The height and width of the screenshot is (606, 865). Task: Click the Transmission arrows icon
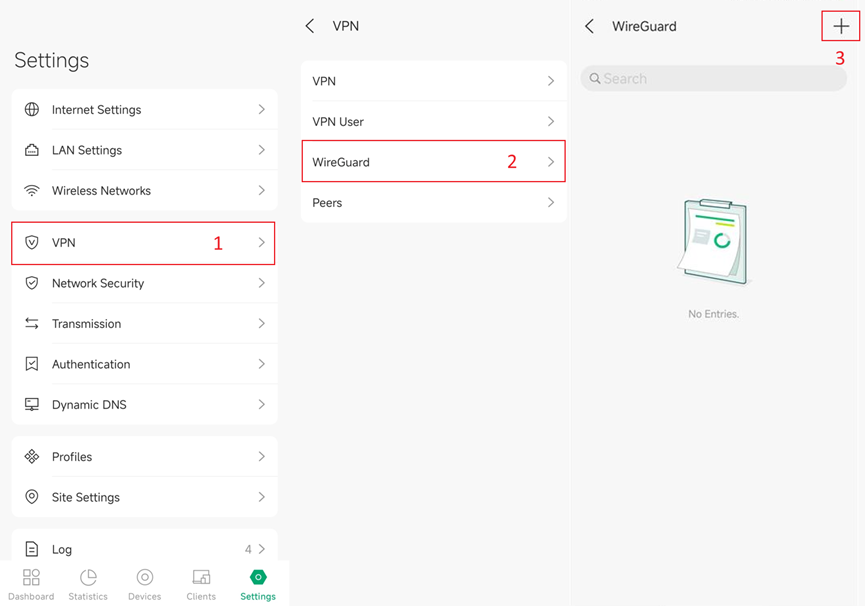pyautogui.click(x=31, y=323)
